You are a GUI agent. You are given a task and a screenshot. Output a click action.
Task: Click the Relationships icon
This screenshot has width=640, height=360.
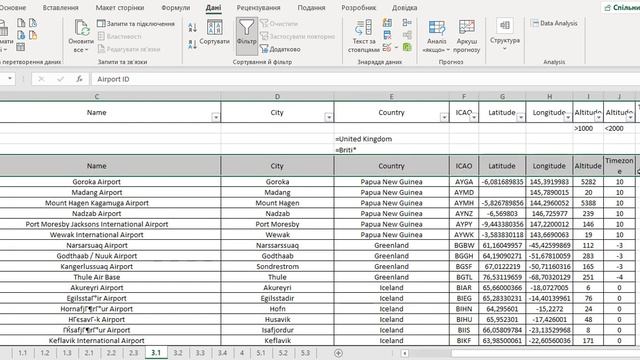point(407,35)
